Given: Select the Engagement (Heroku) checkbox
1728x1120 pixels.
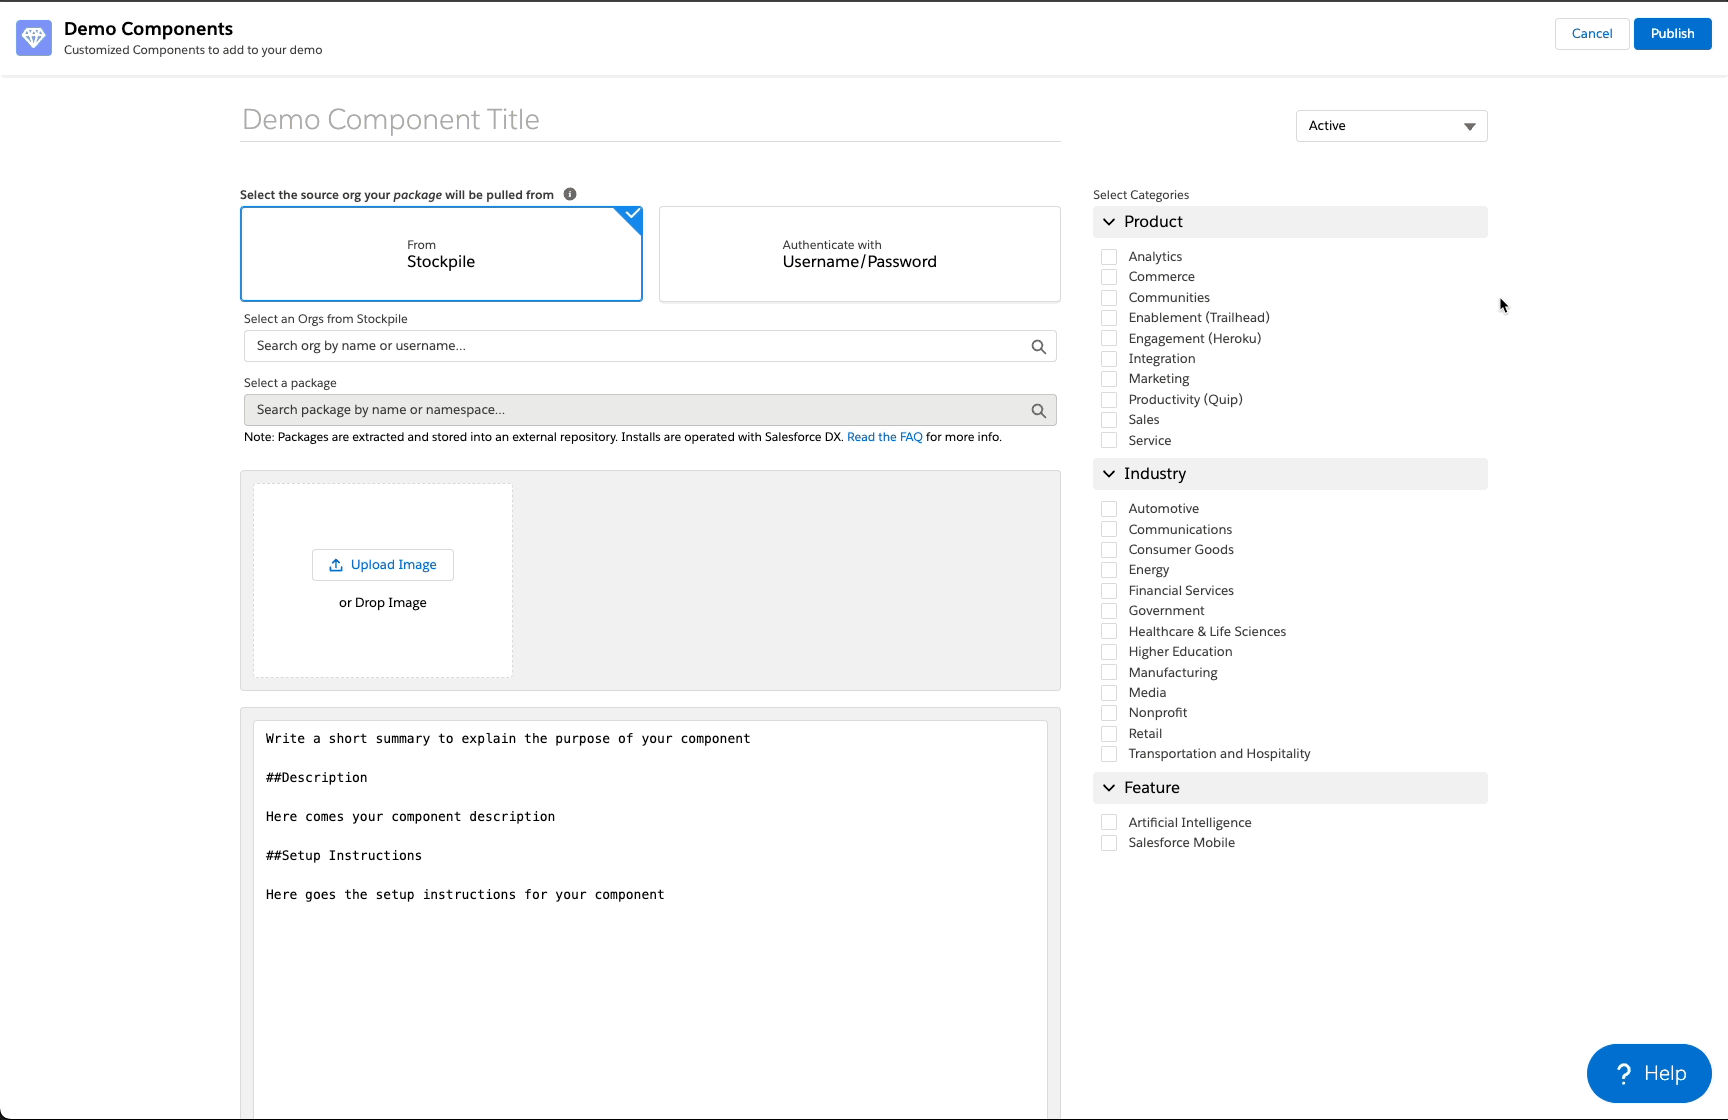Looking at the screenshot, I should tap(1109, 339).
